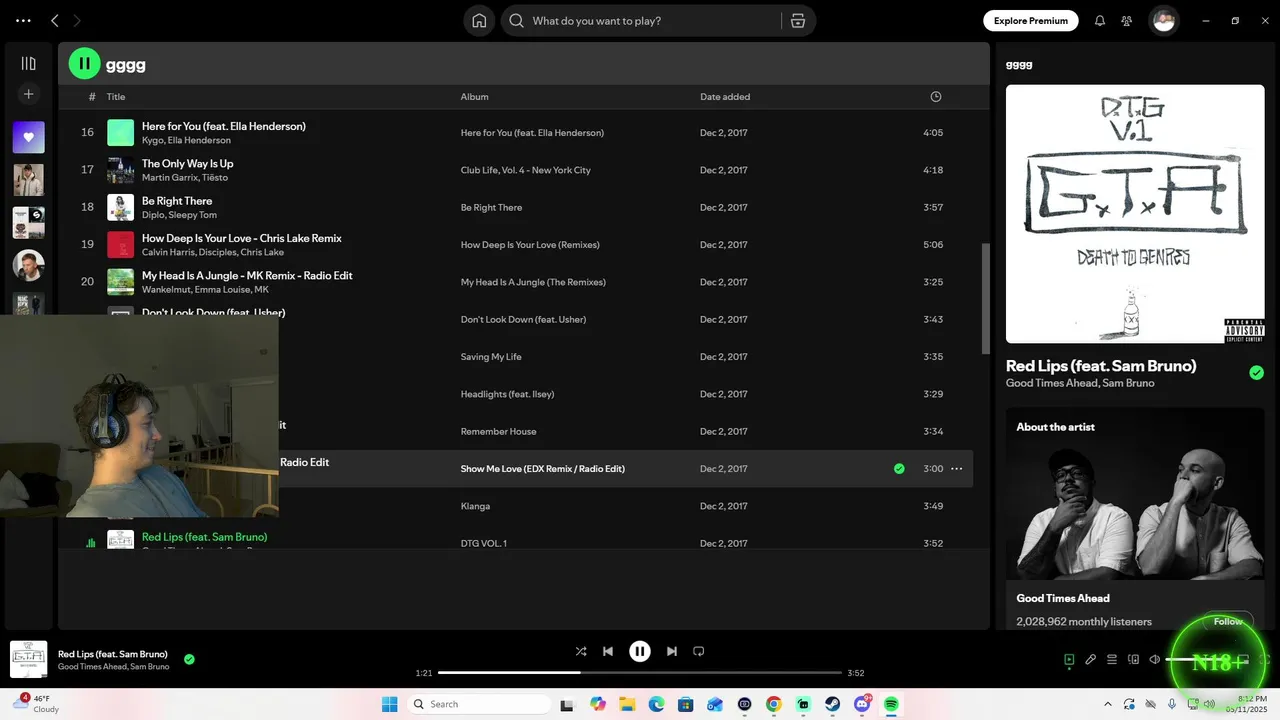Open artist link Martin Garrix
Image resolution: width=1280 pixels, height=720 pixels.
click(x=170, y=178)
